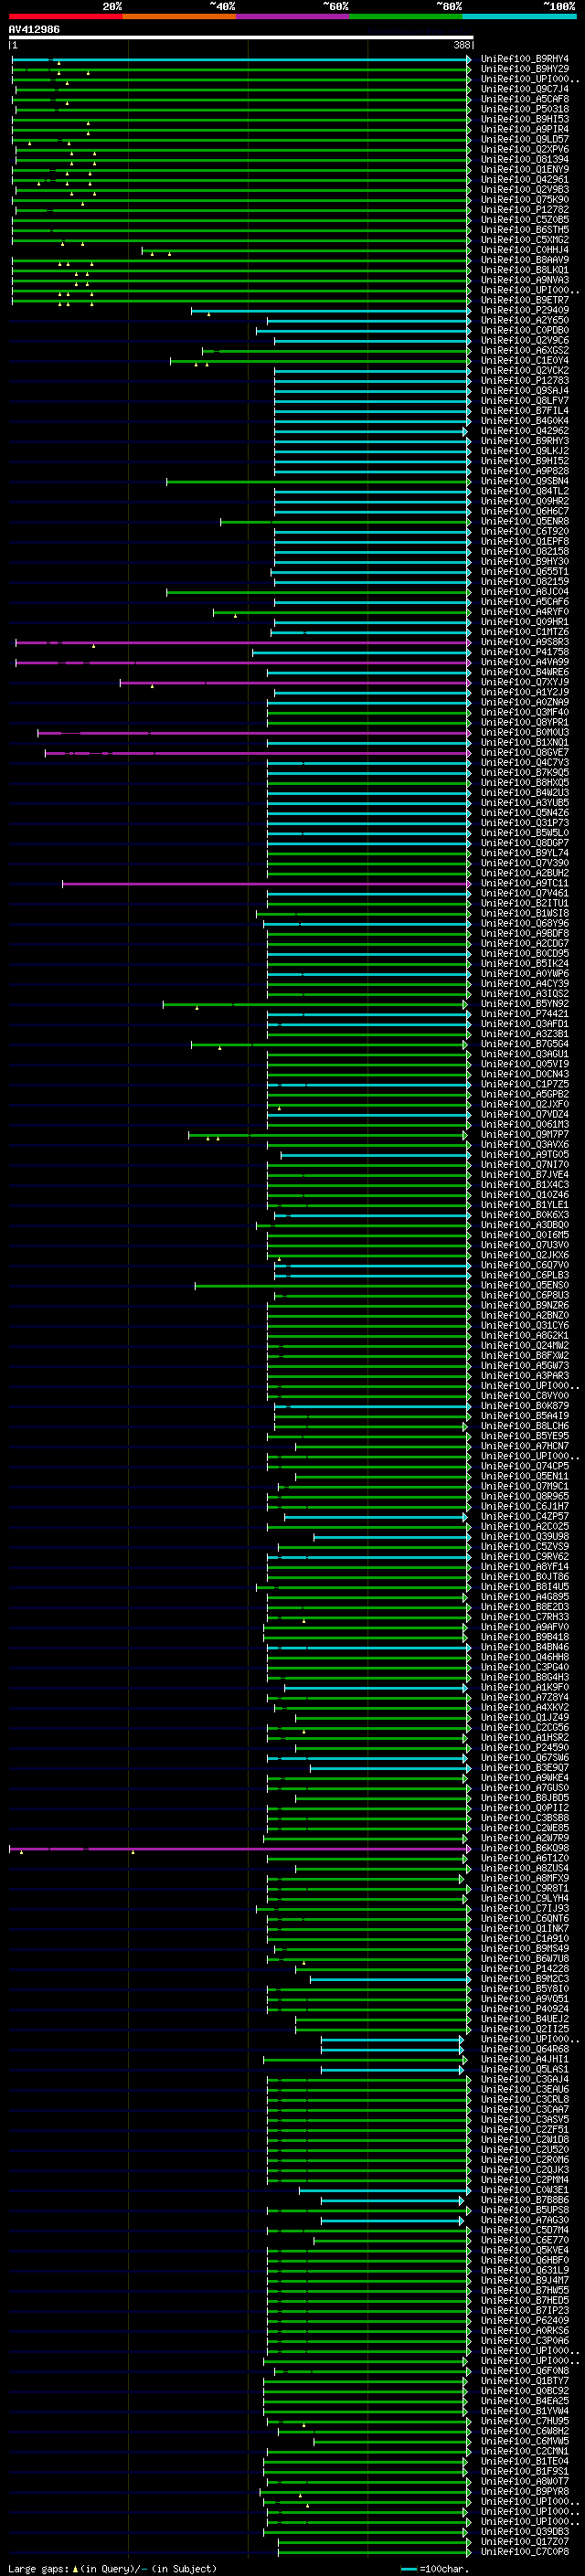
Task: Click the green ~80% identity legend bar
Action: [406, 17]
